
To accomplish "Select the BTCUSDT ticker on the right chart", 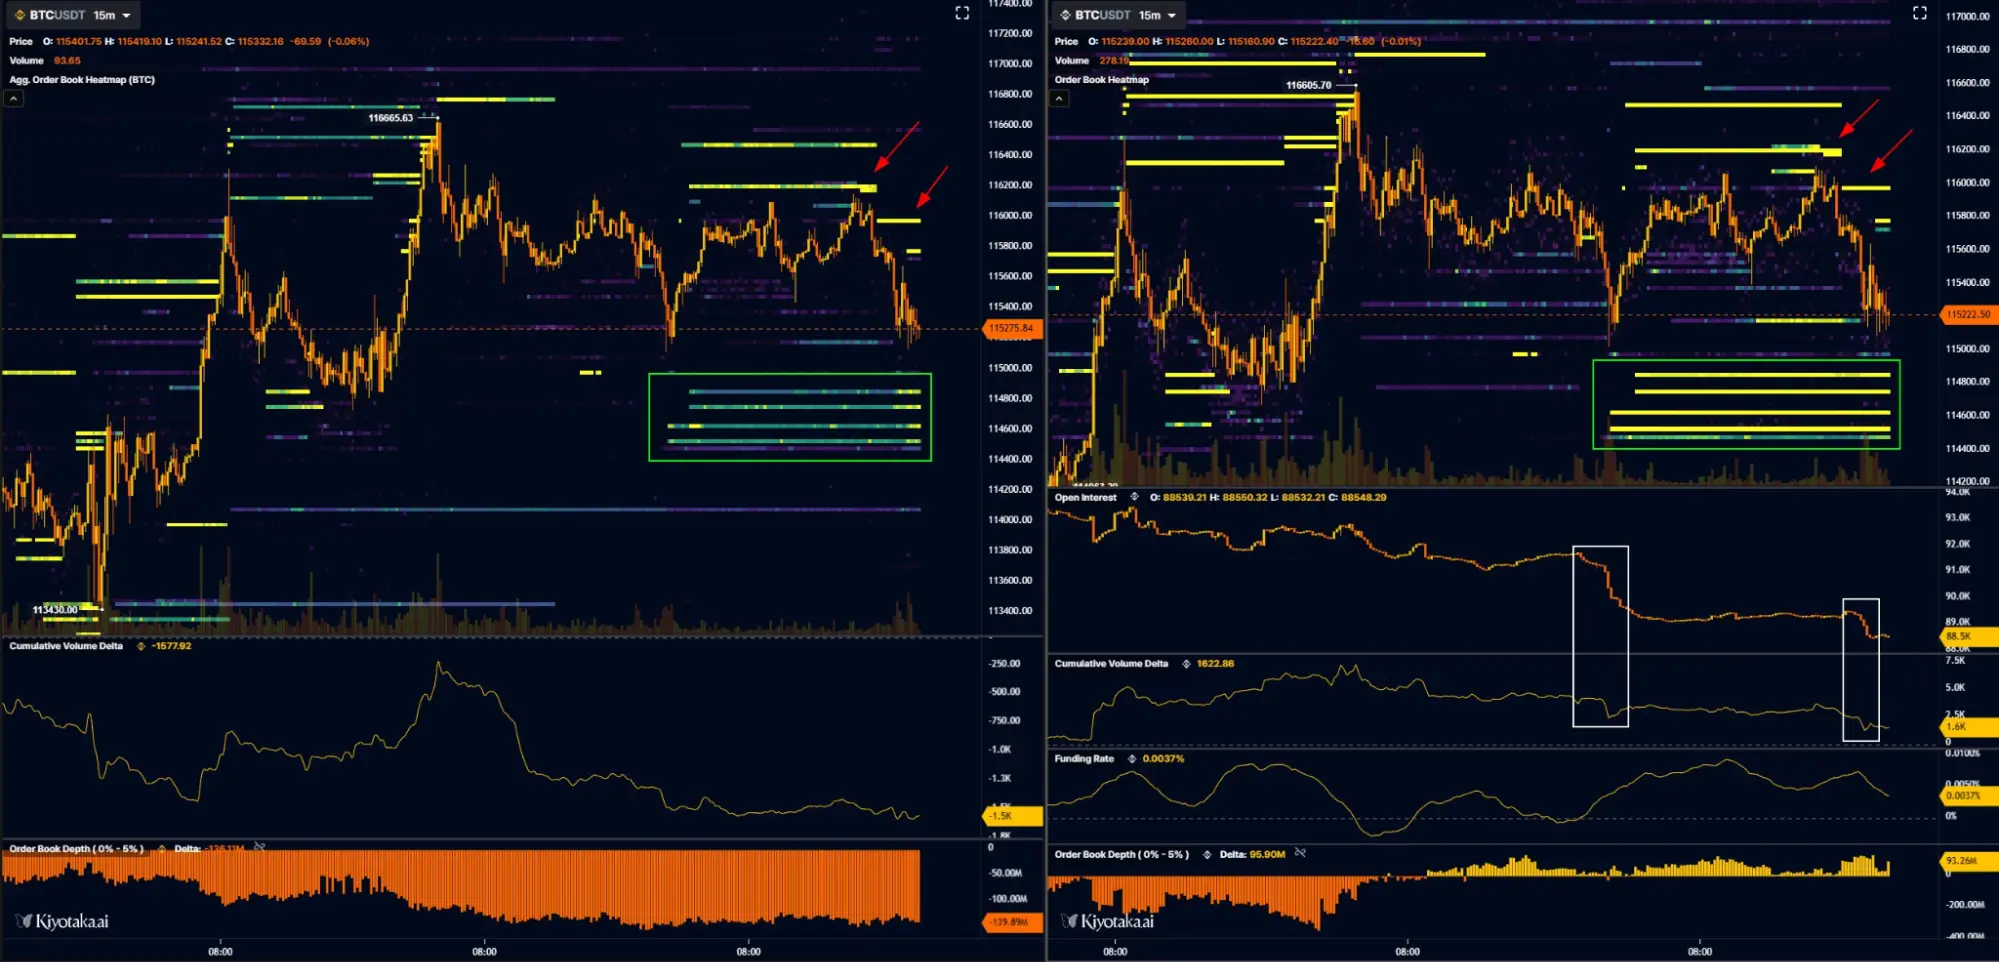I will [x=1104, y=15].
